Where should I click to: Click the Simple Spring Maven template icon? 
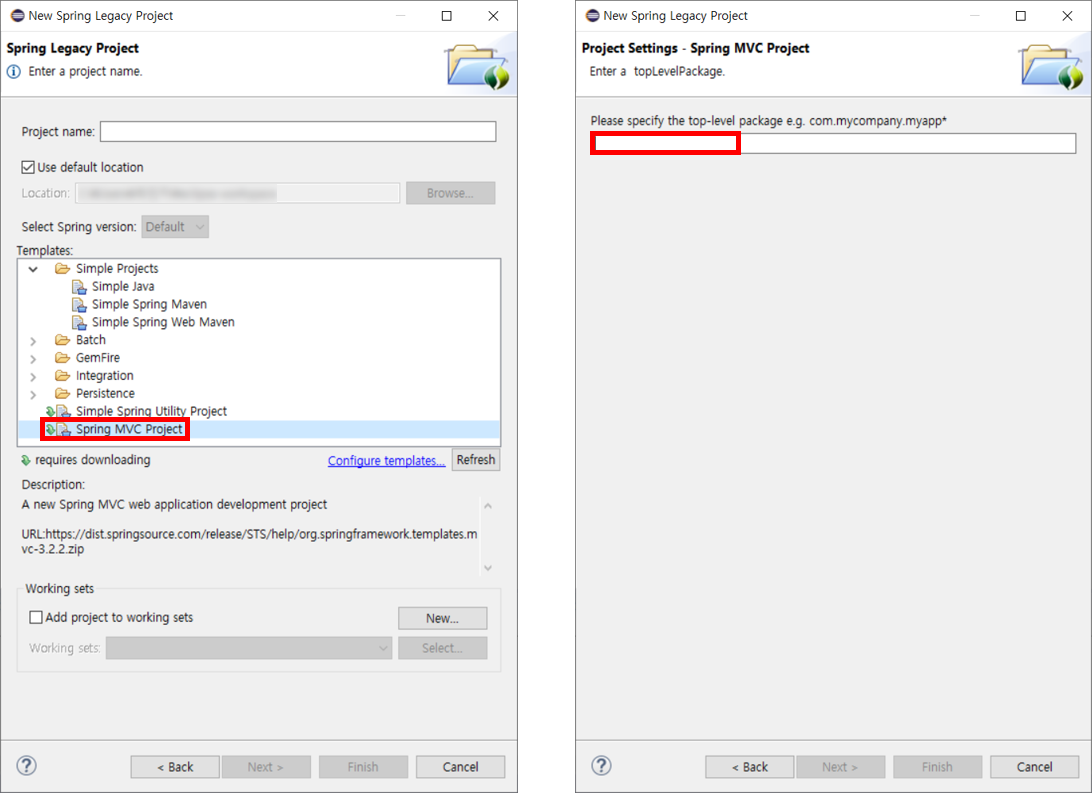(x=79, y=305)
